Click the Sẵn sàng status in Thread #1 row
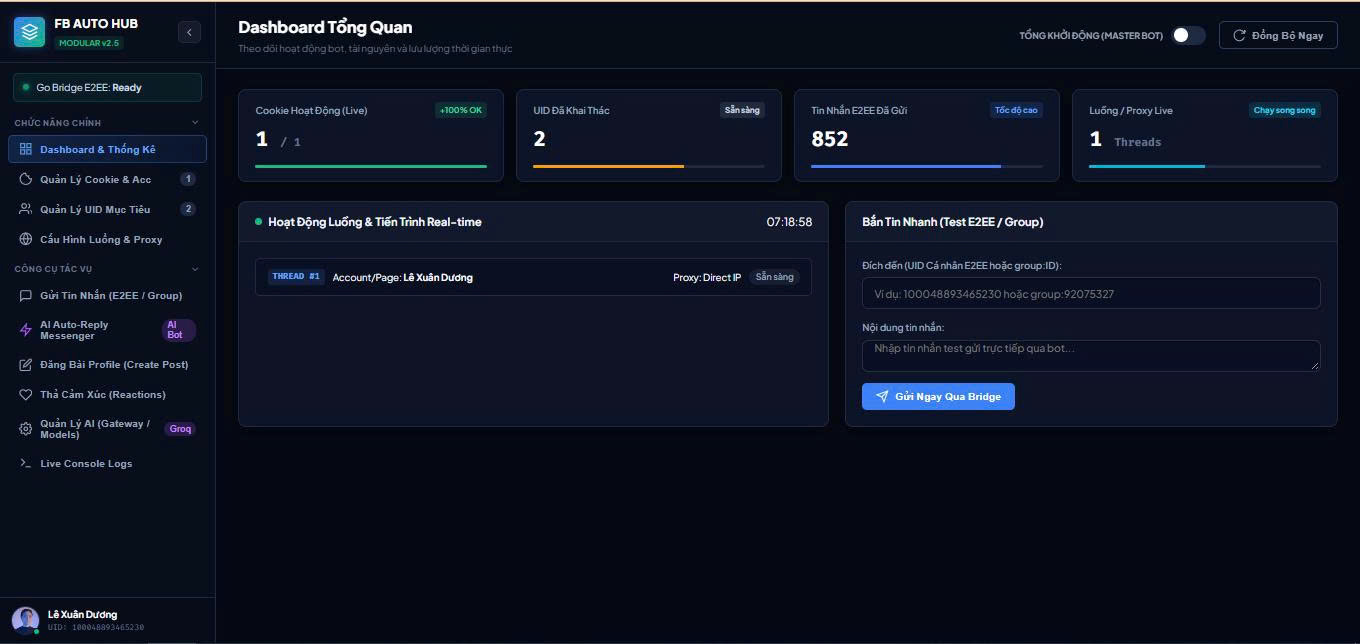The image size is (1360, 644). tap(775, 277)
